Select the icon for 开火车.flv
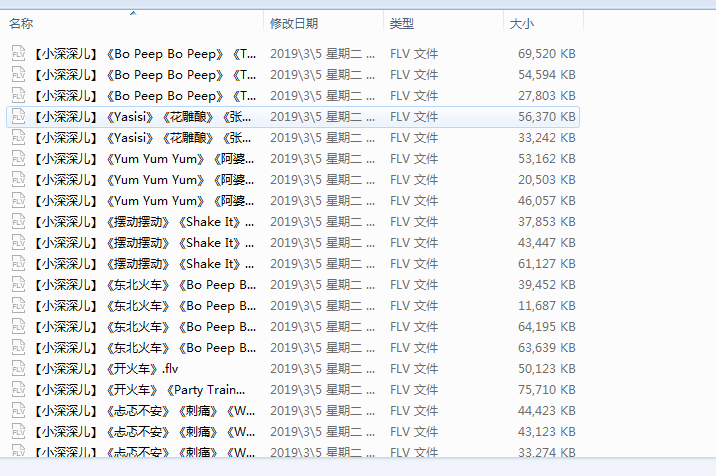This screenshot has width=716, height=476. (18, 369)
